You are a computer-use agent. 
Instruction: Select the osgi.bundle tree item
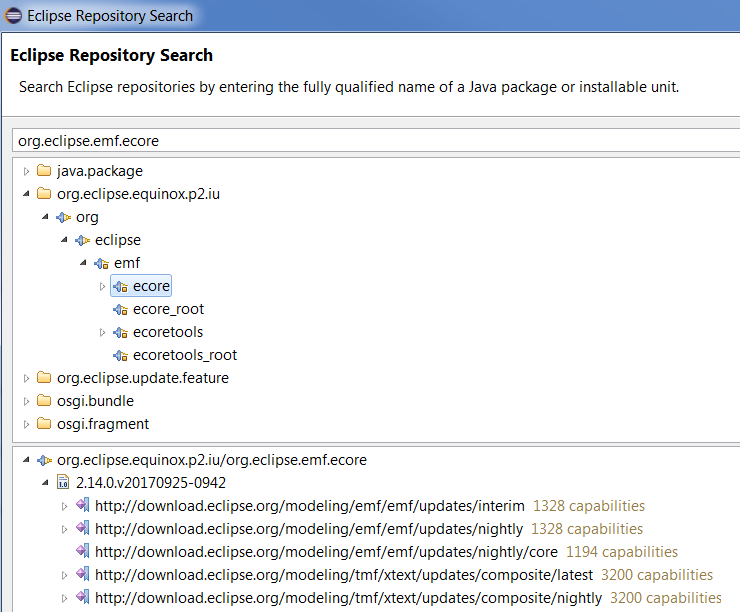tap(95, 401)
